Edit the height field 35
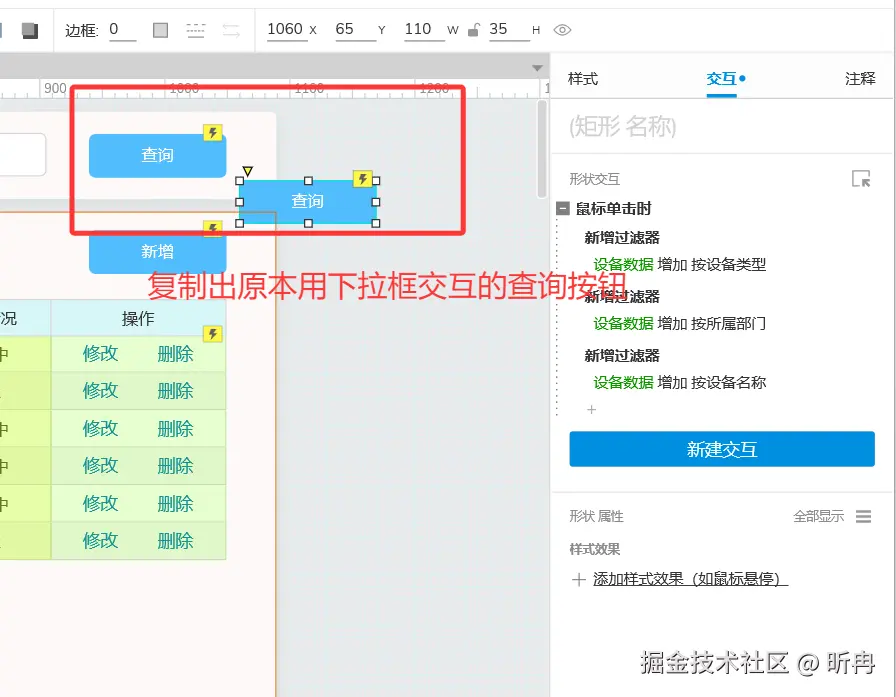The width and height of the screenshot is (896, 697). (509, 29)
